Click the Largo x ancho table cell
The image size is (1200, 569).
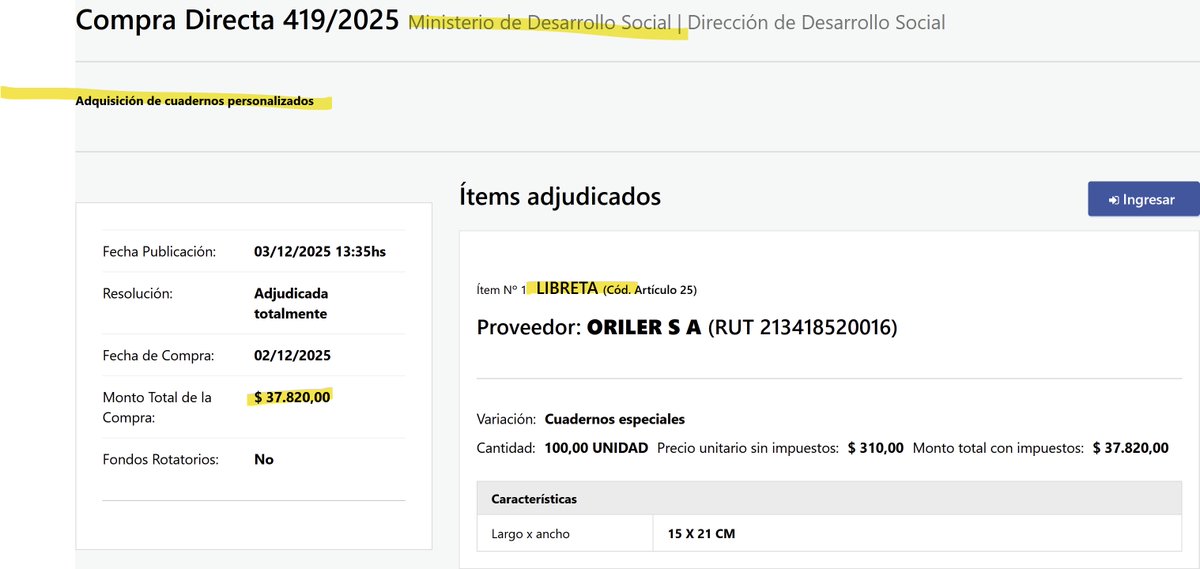565,534
